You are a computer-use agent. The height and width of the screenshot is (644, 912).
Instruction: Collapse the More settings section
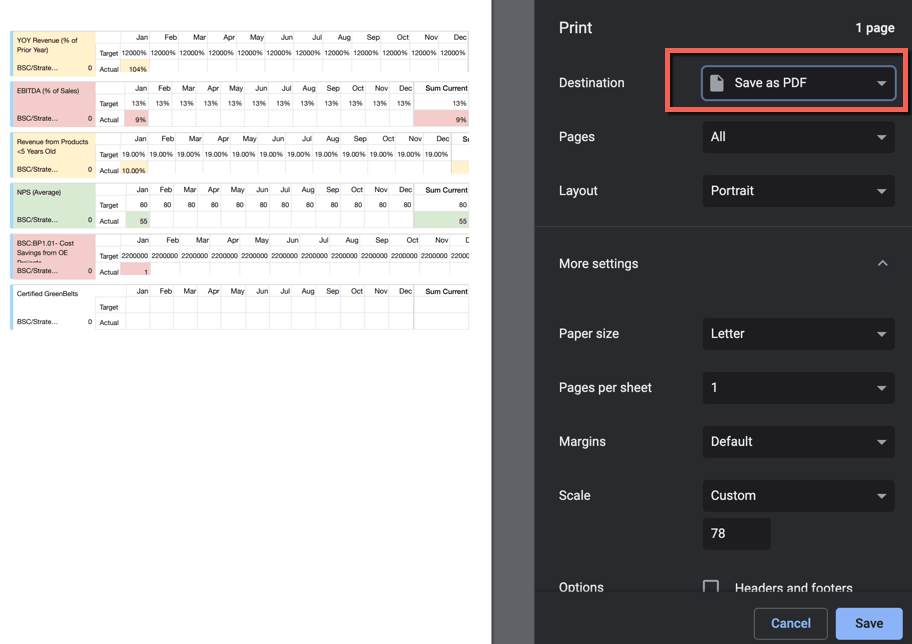pyautogui.click(x=882, y=264)
